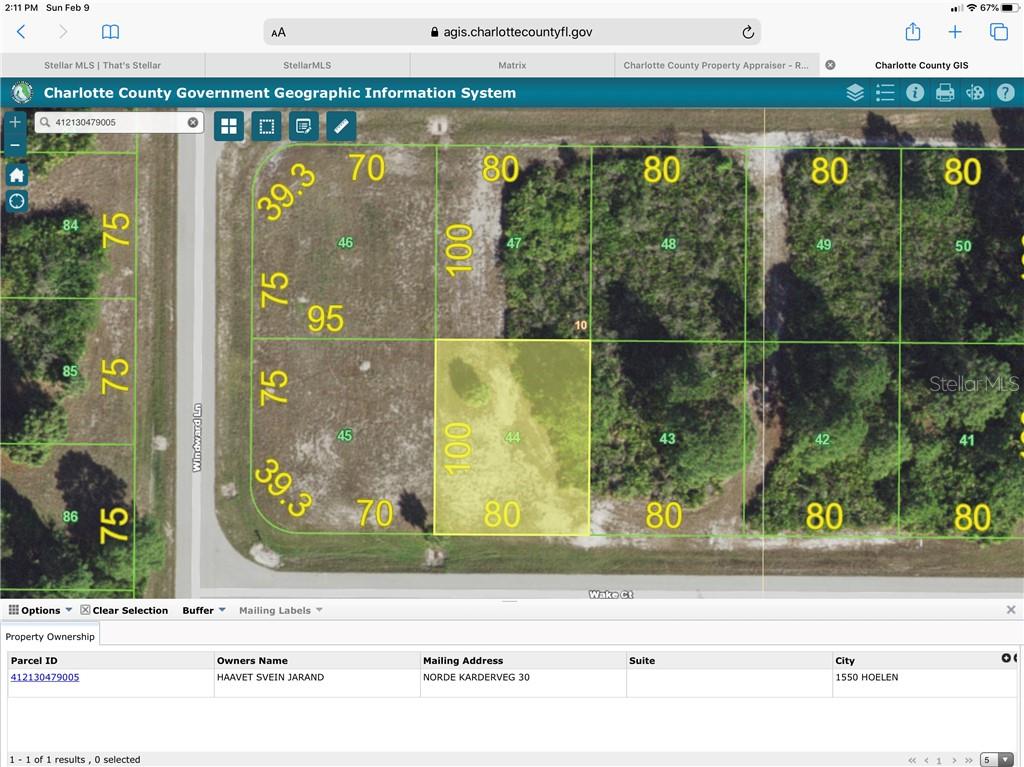Return map to home extent
Image resolution: width=1024 pixels, height=767 pixels.
pos(16,175)
